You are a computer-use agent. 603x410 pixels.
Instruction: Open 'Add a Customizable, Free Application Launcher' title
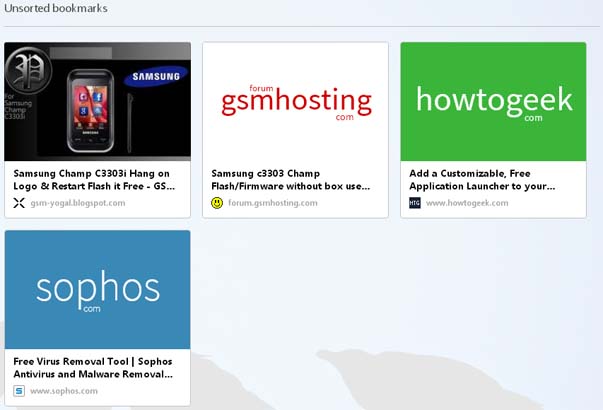click(482, 180)
